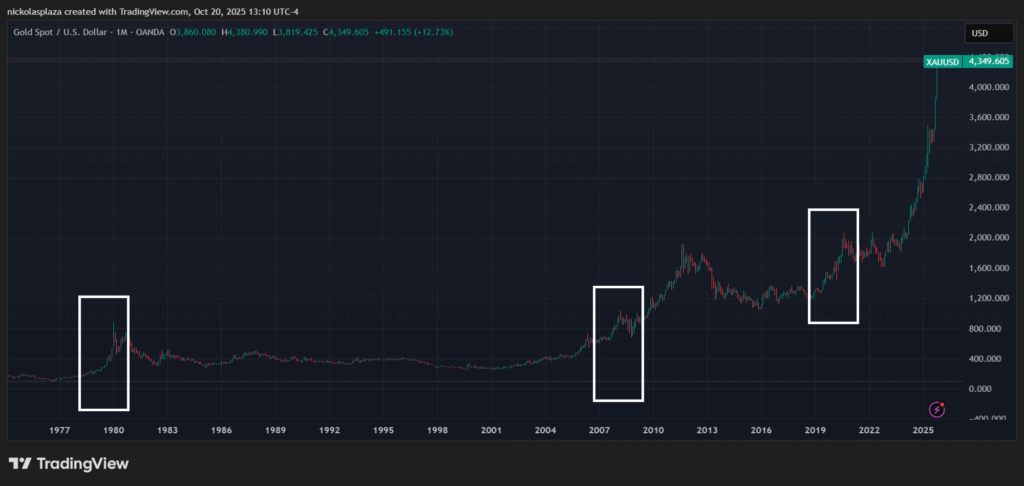Click the 0.000 price scale label
This screenshot has height=486, width=1024.
(981, 388)
